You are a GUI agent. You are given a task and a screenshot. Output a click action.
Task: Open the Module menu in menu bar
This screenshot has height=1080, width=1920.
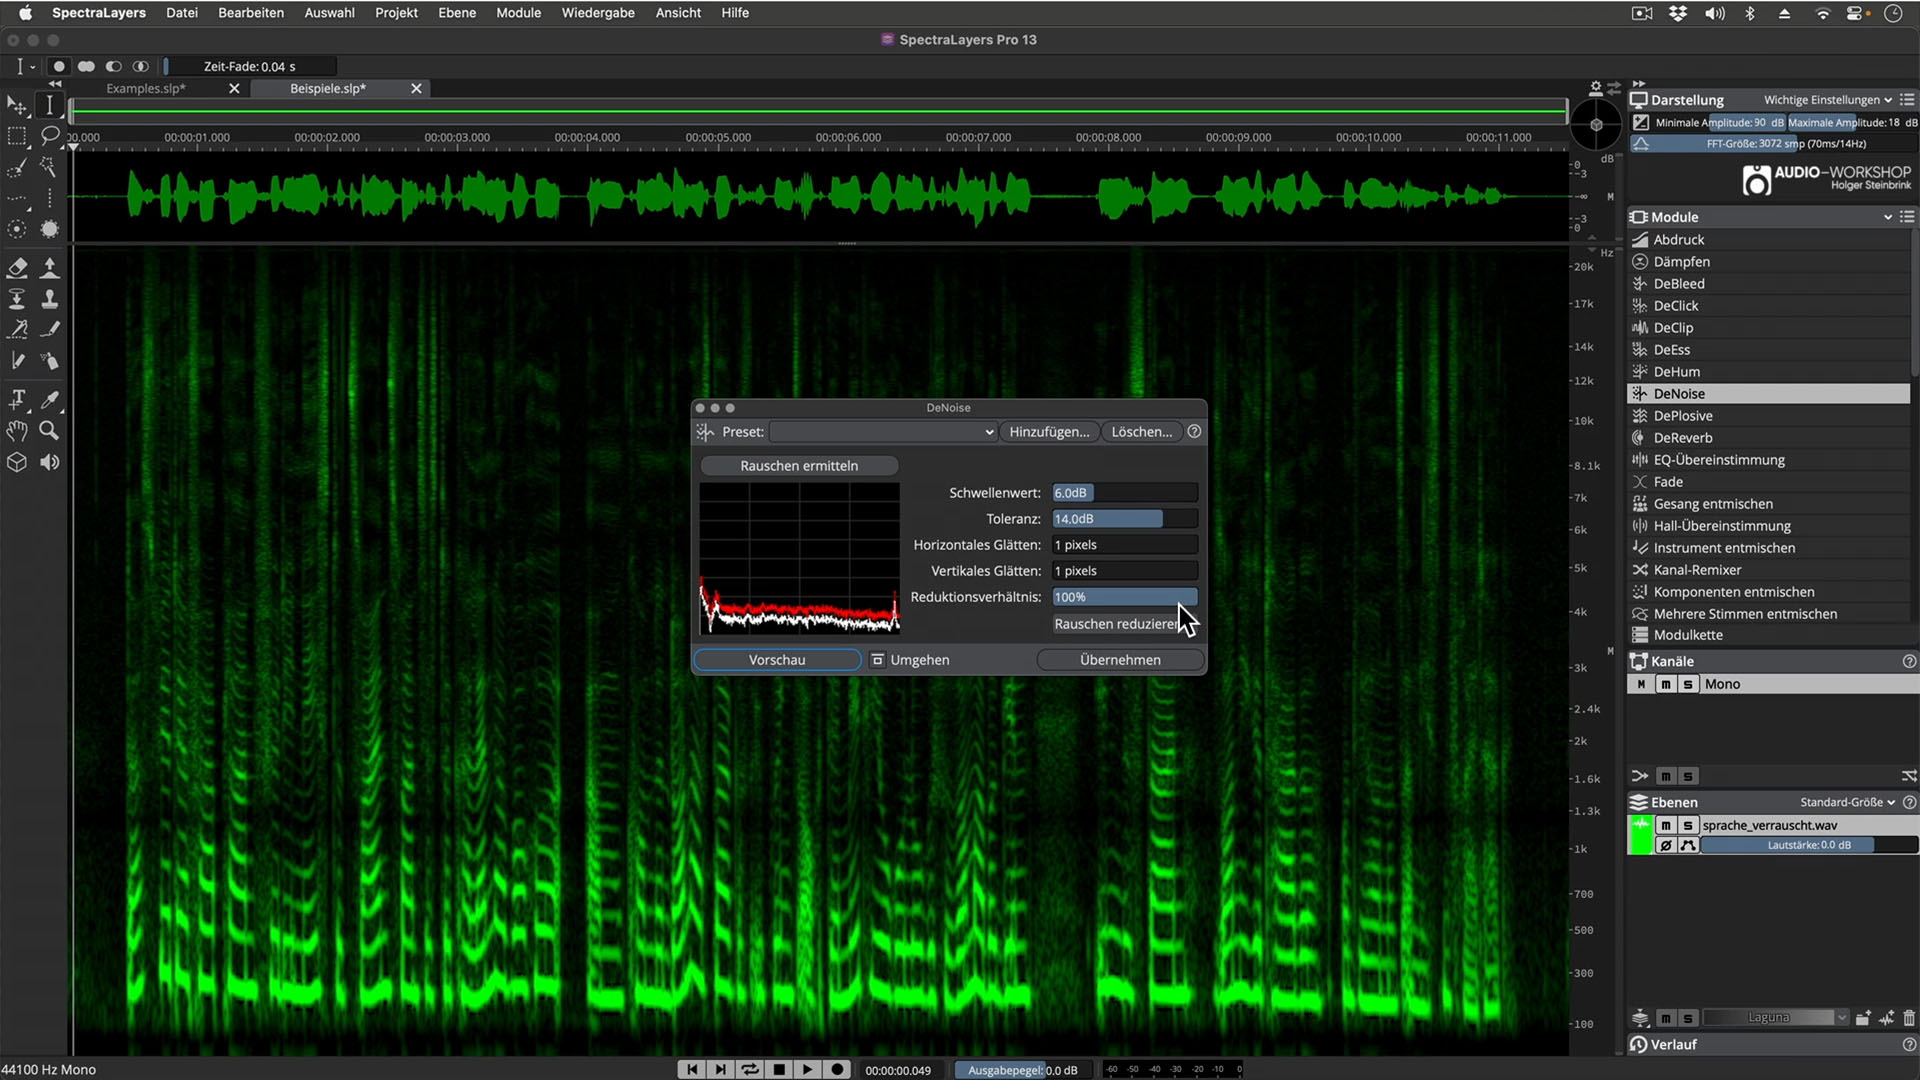[518, 13]
